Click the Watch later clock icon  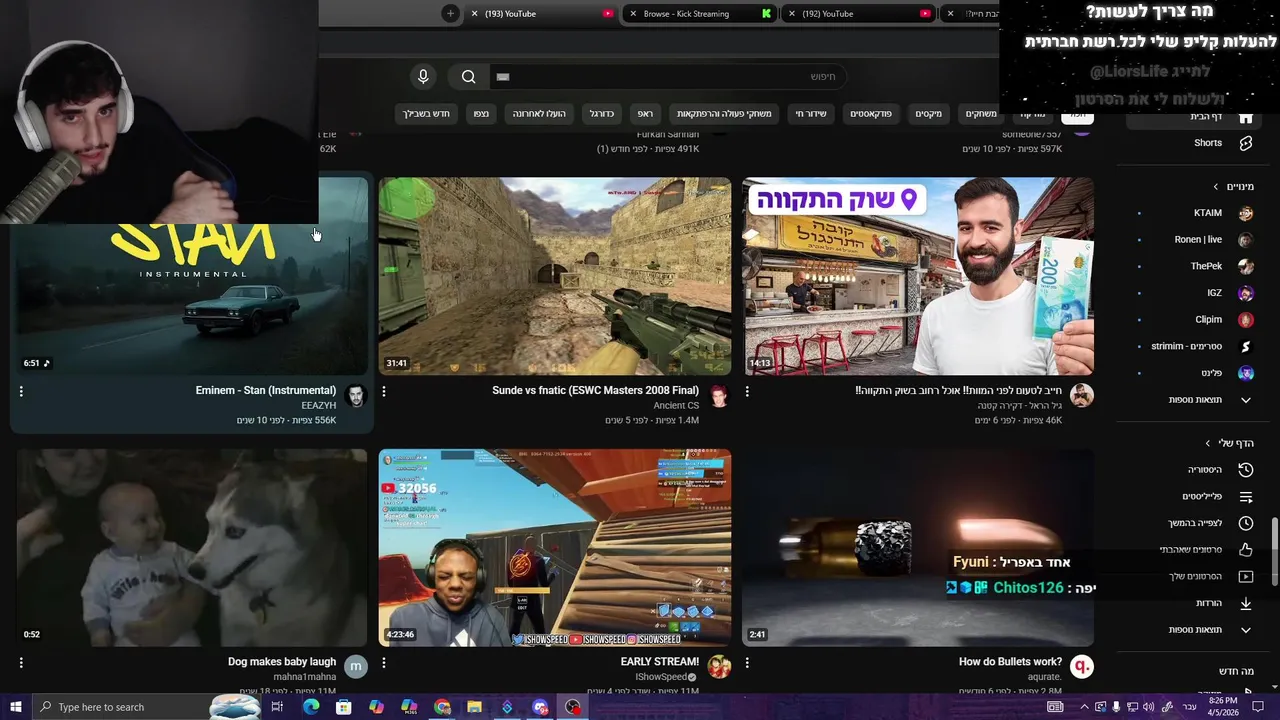(x=1245, y=523)
